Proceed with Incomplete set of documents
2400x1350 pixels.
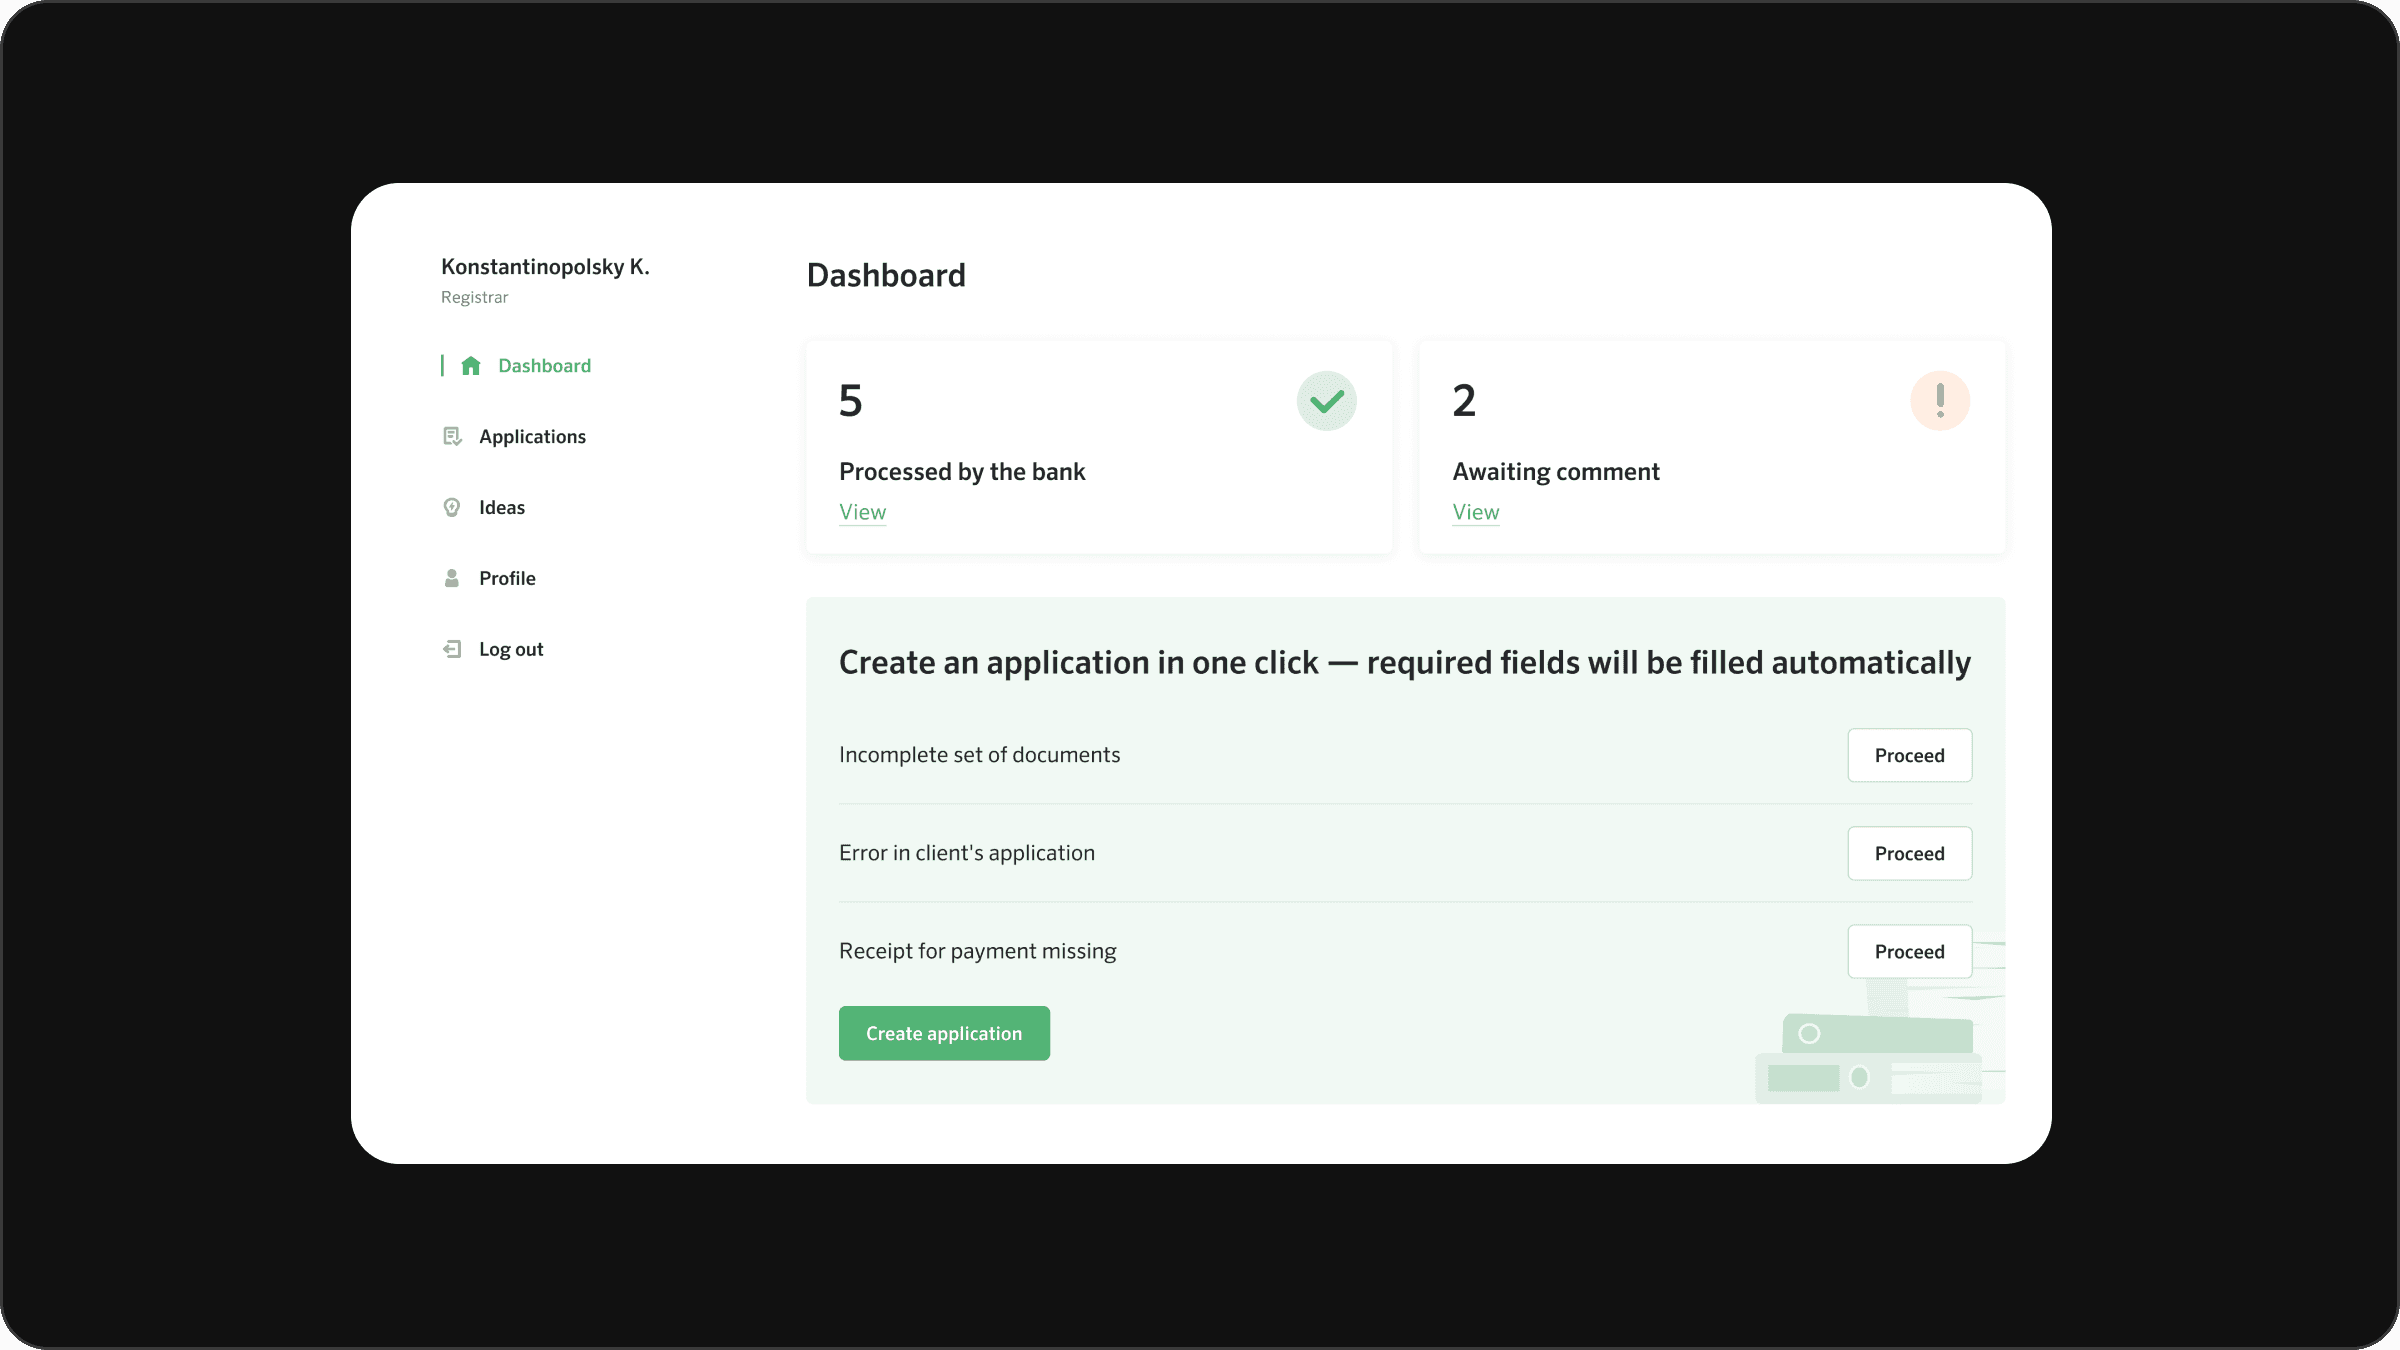click(1908, 756)
